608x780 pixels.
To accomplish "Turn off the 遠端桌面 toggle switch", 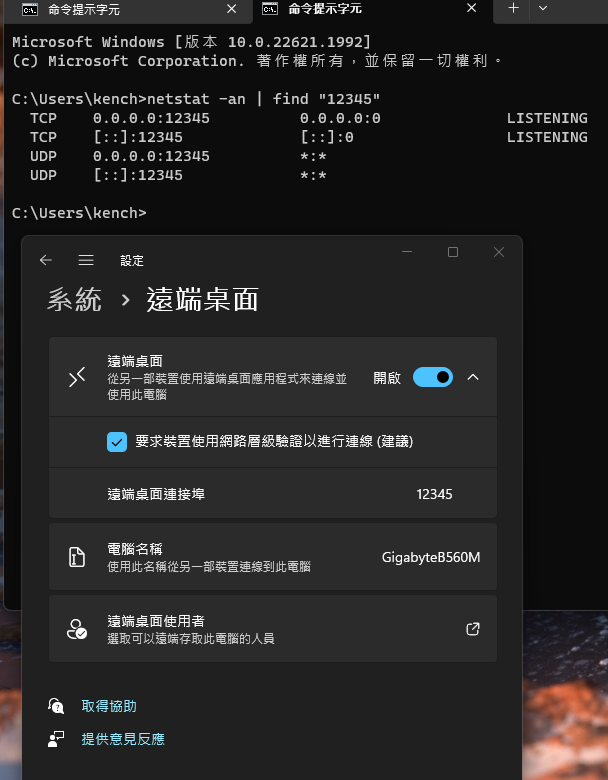I will (433, 377).
